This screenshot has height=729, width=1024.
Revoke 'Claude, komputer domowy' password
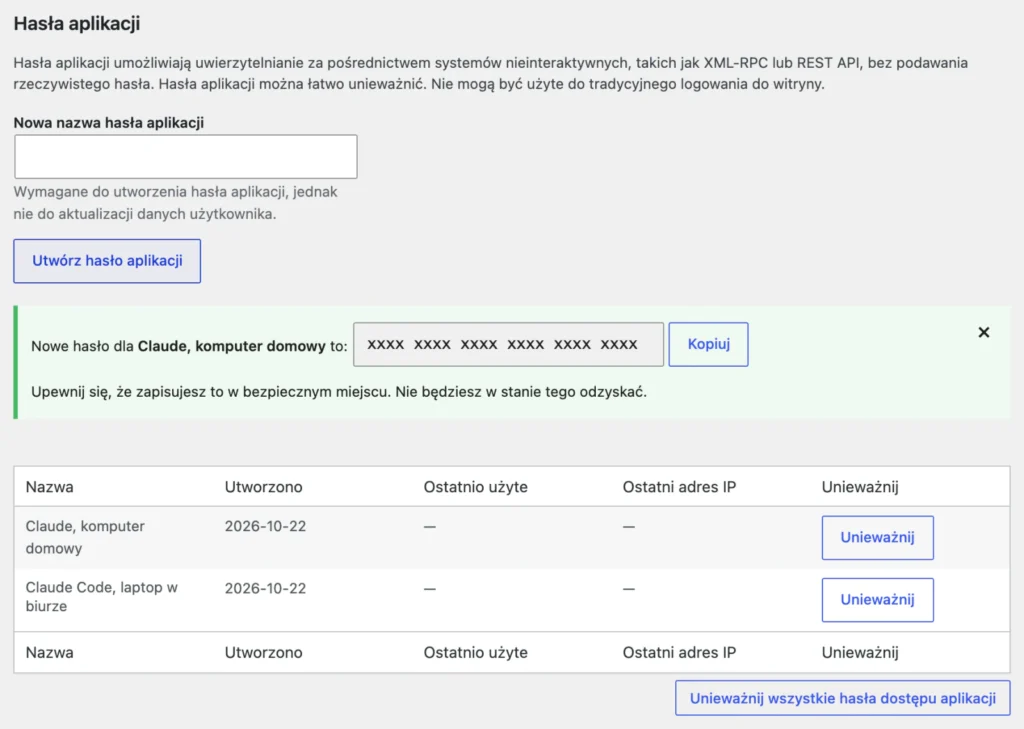pos(878,538)
